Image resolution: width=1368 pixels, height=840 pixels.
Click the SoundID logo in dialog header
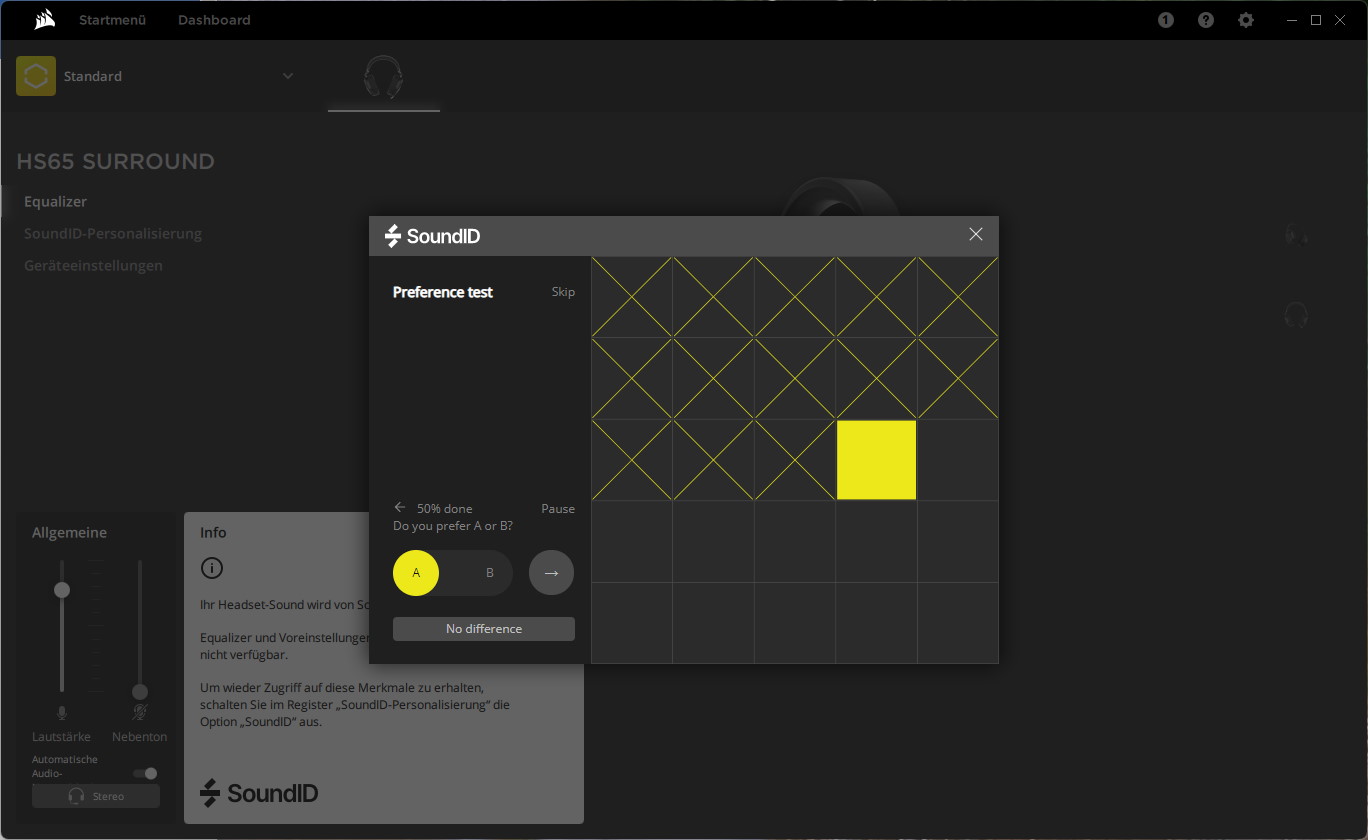tap(433, 236)
